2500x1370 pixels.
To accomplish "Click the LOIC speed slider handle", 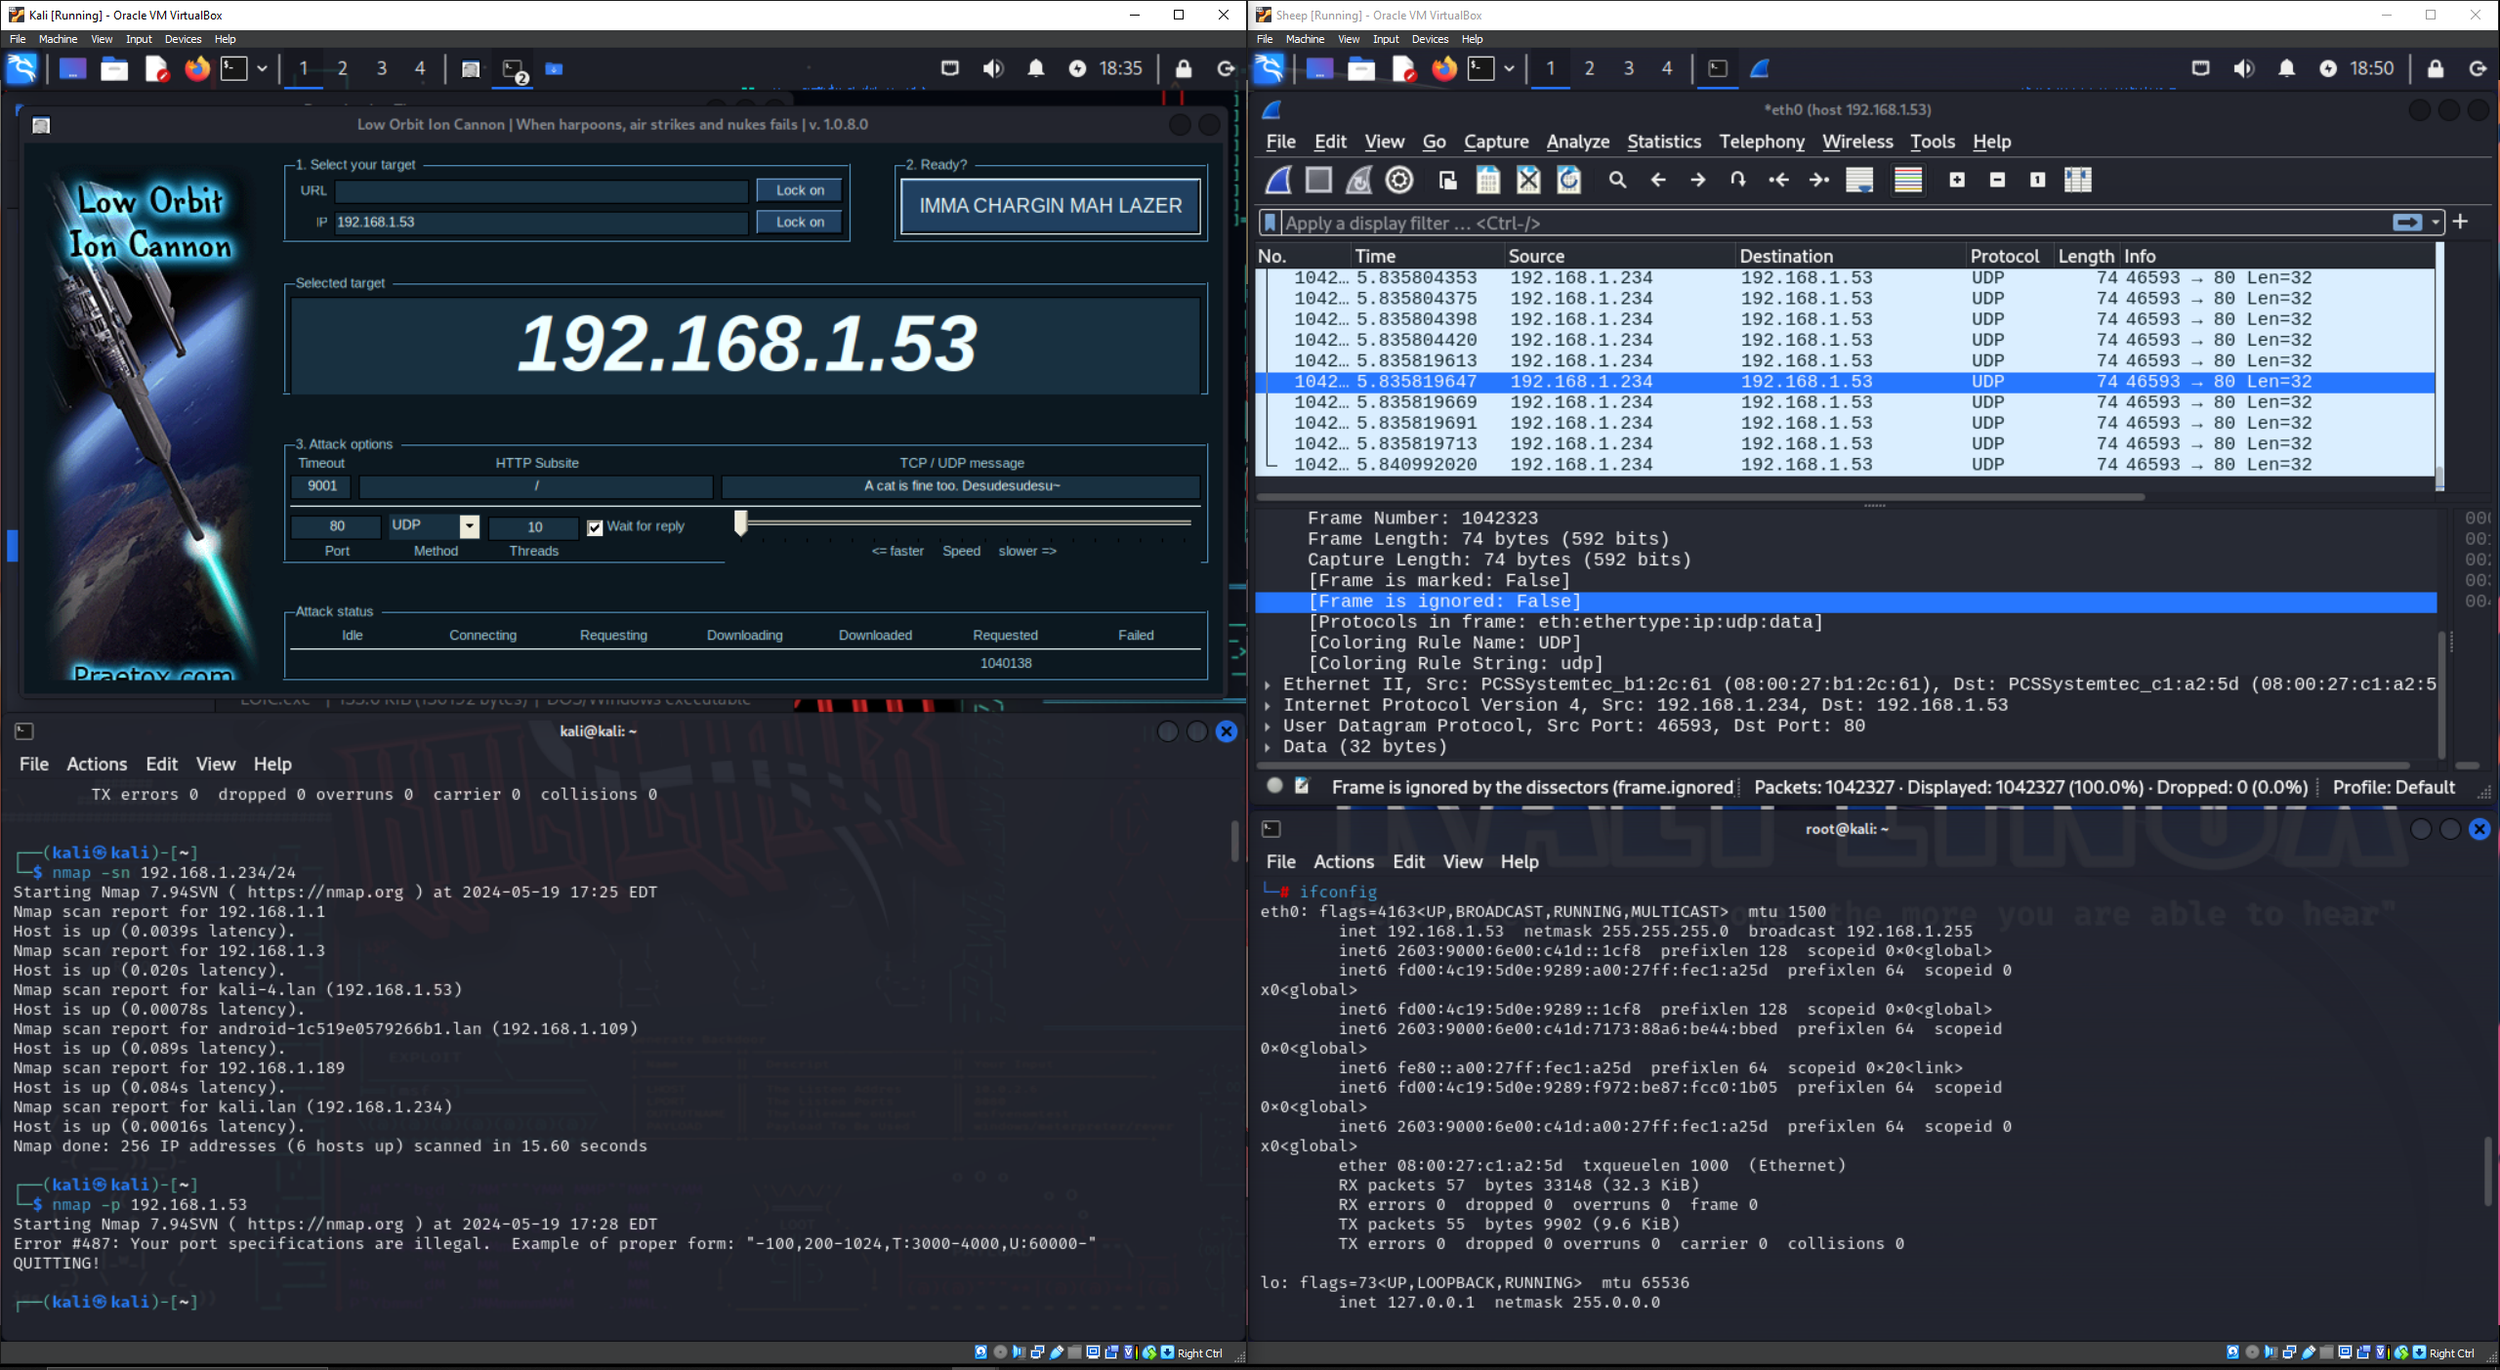I will pyautogui.click(x=741, y=523).
